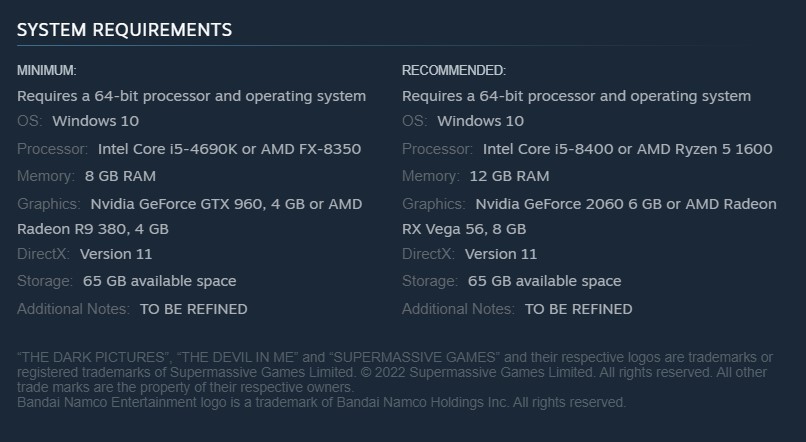Click minimum OS Windows 10 value
Viewport: 806px width, 442px height.
96,121
